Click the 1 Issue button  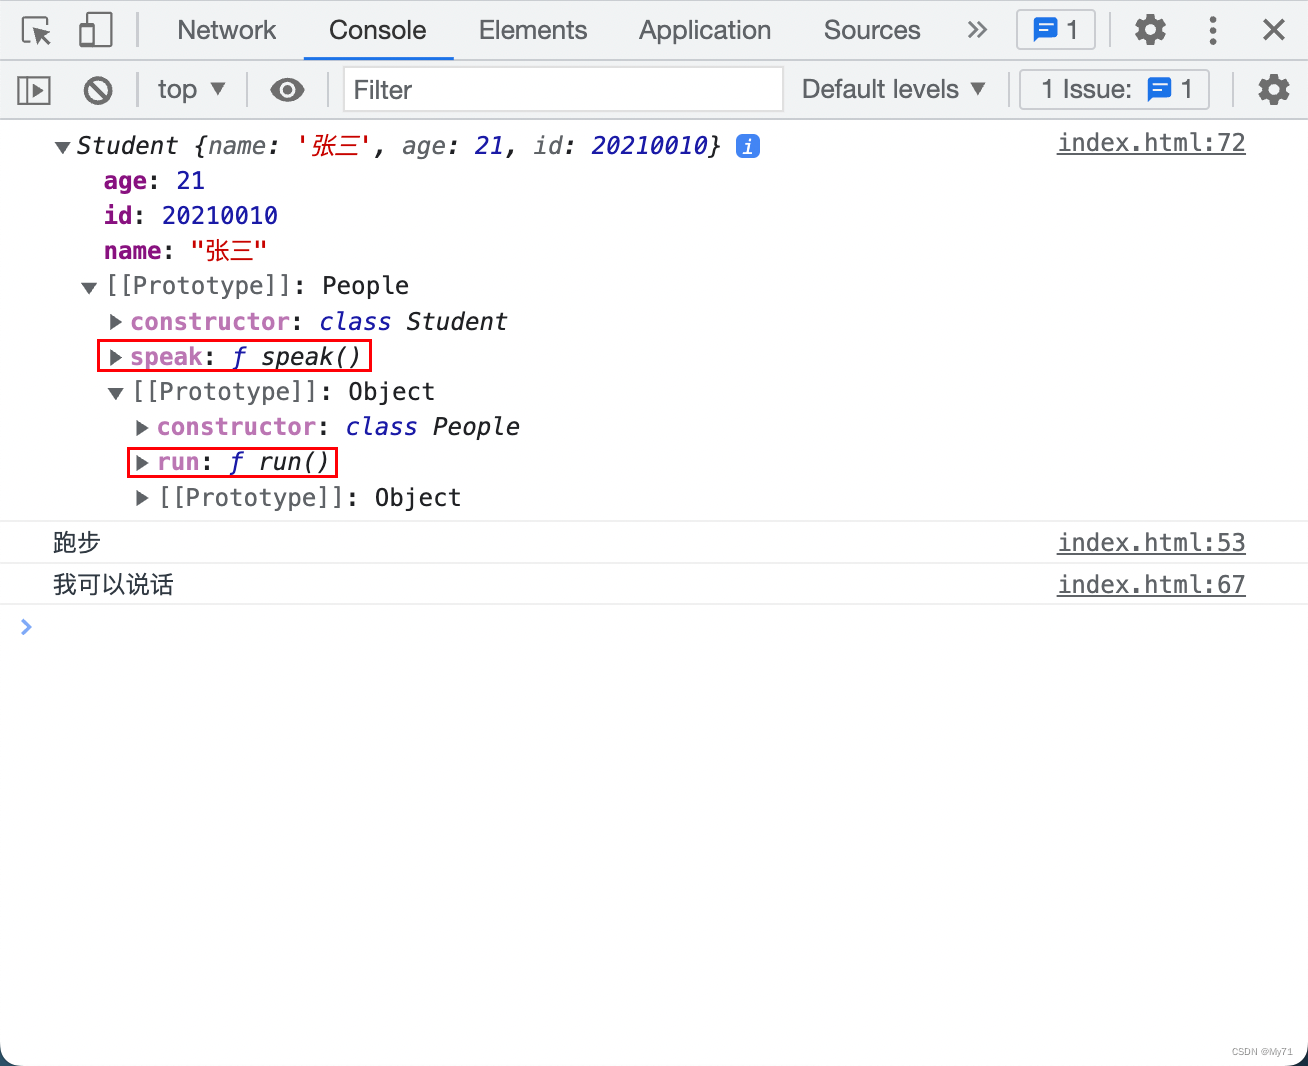[1114, 90]
